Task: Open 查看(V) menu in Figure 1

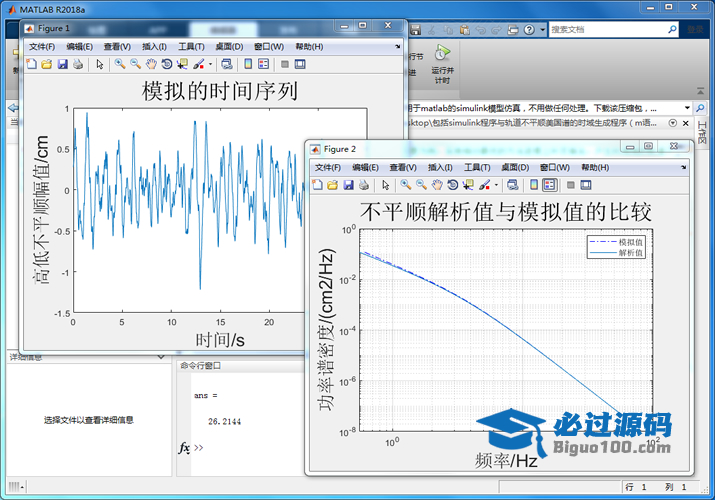Action: [117, 46]
